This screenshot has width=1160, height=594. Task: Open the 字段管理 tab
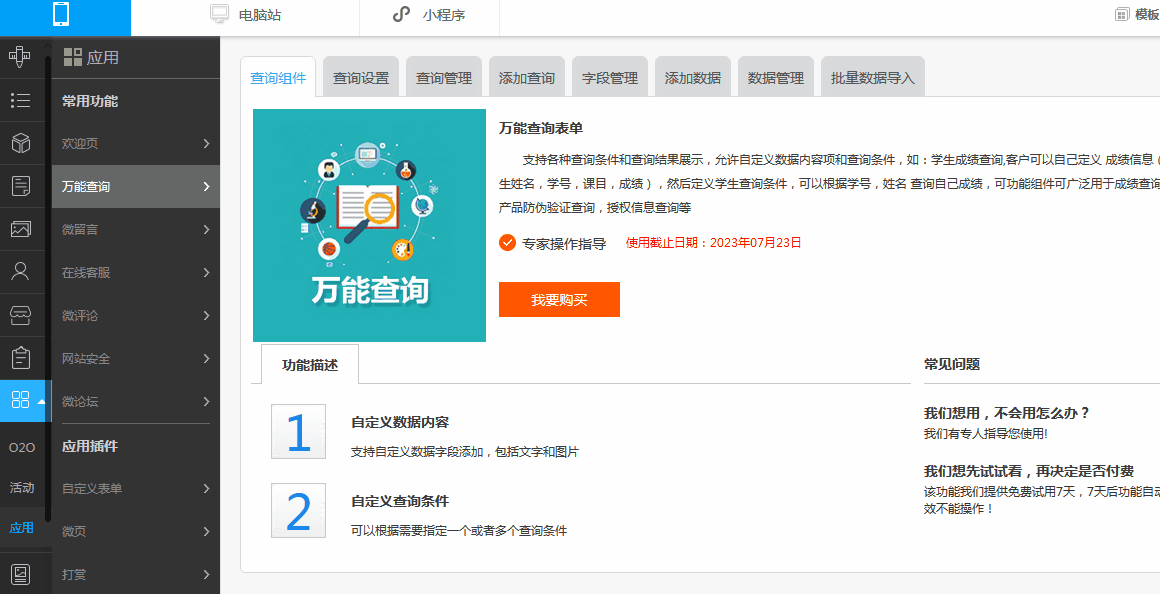[610, 77]
